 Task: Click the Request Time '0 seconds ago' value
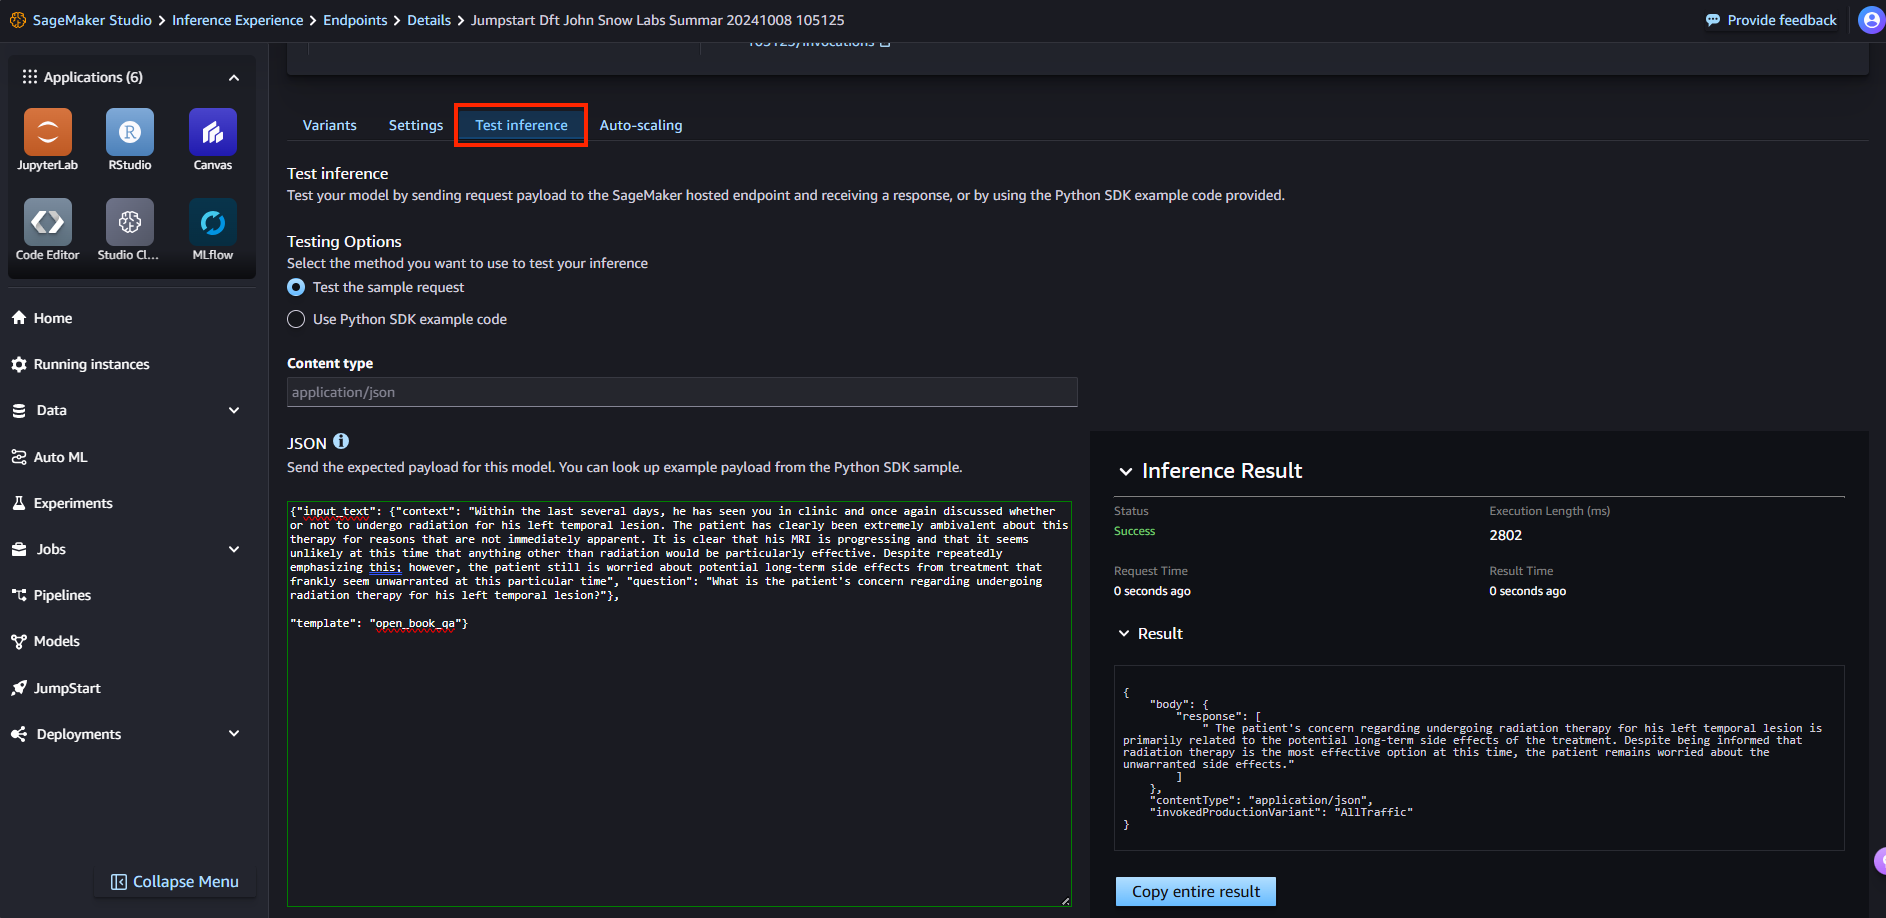[x=1152, y=591]
